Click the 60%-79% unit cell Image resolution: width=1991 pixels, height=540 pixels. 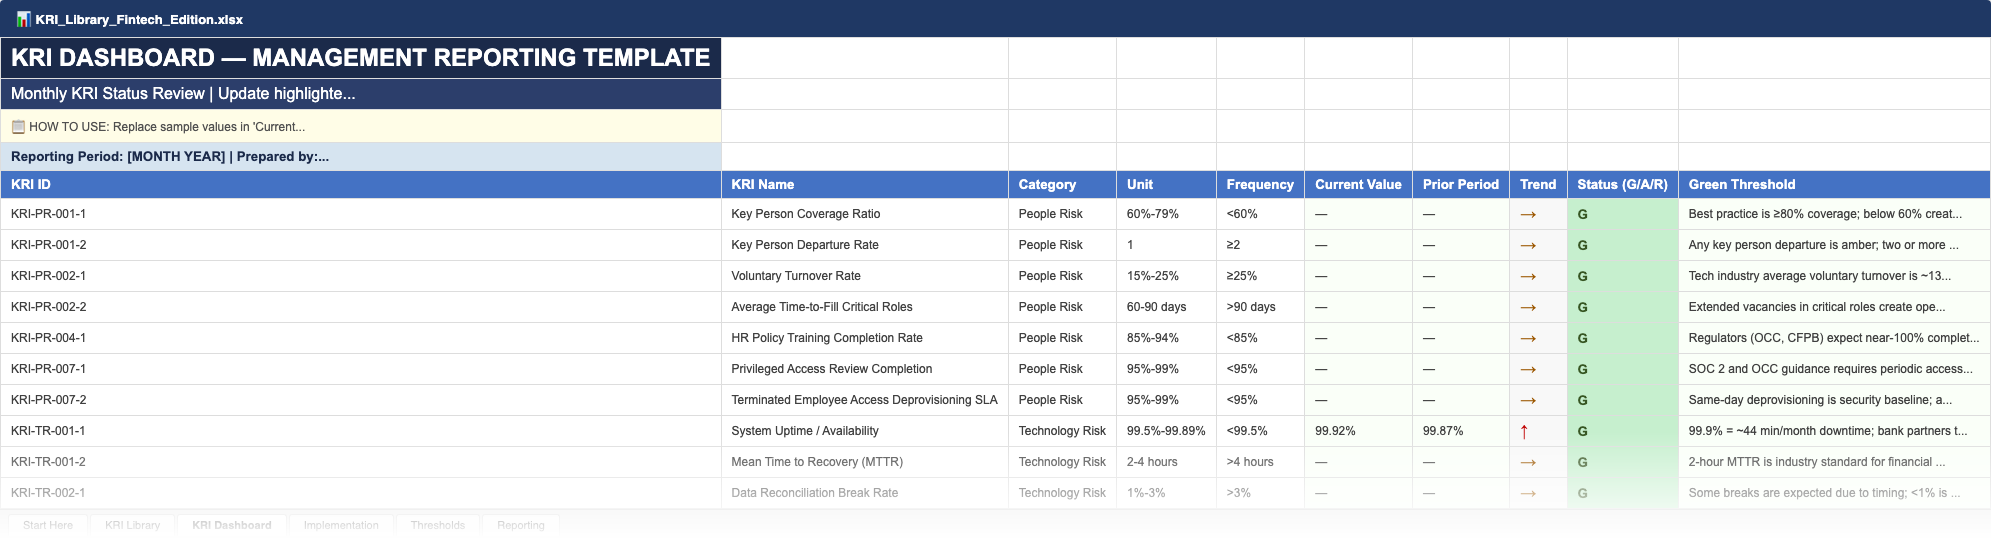(x=1166, y=214)
